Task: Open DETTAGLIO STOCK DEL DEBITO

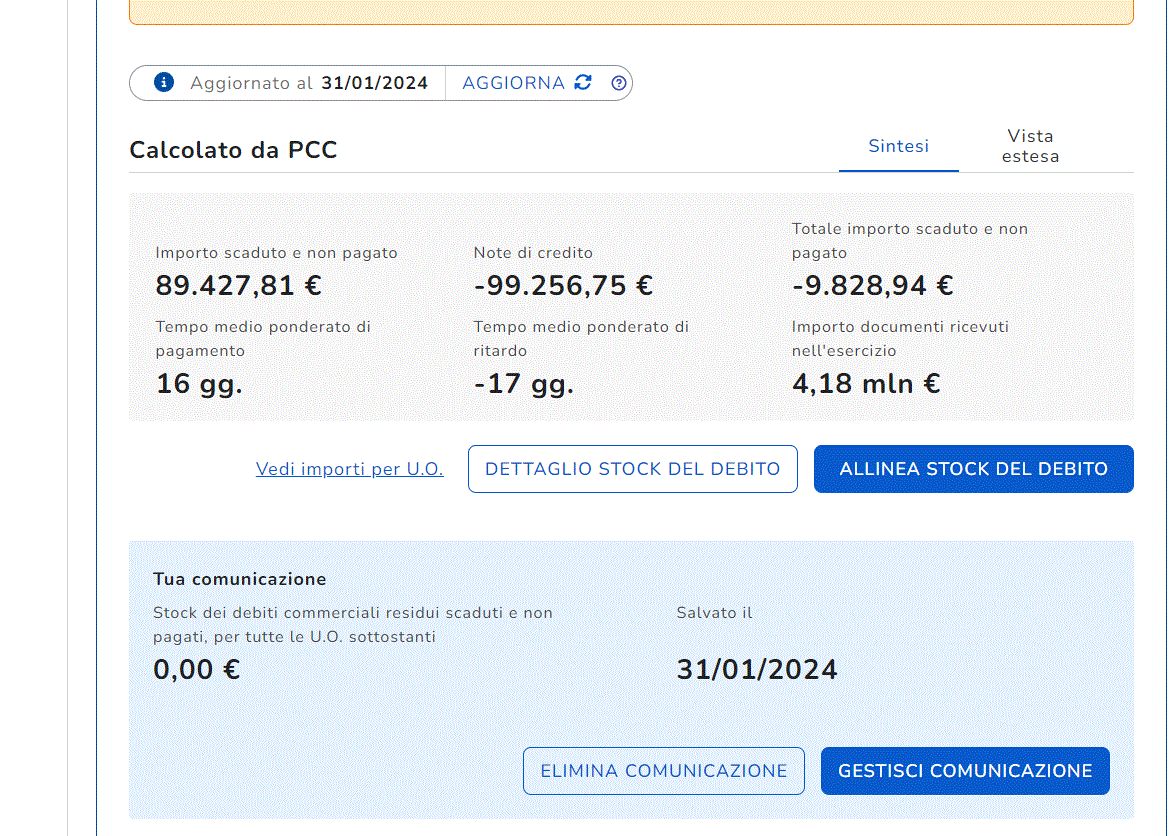Action: click(x=632, y=469)
